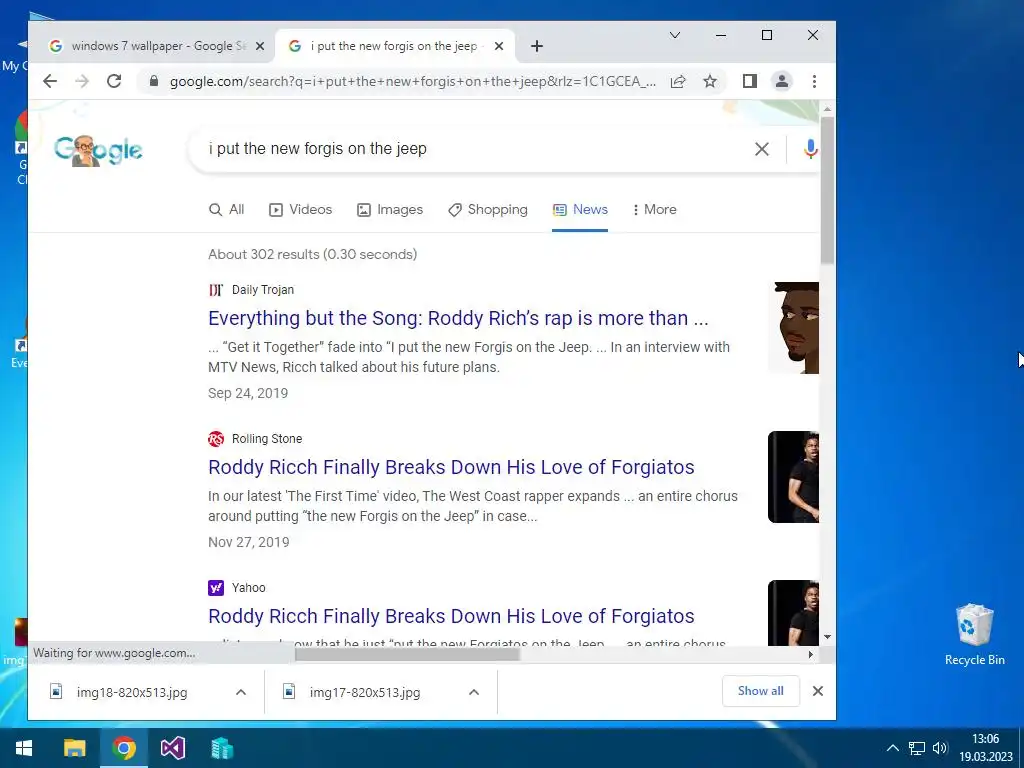The height and width of the screenshot is (768, 1024).
Task: Open downloaded img18-820x513.jpg
Action: point(132,692)
